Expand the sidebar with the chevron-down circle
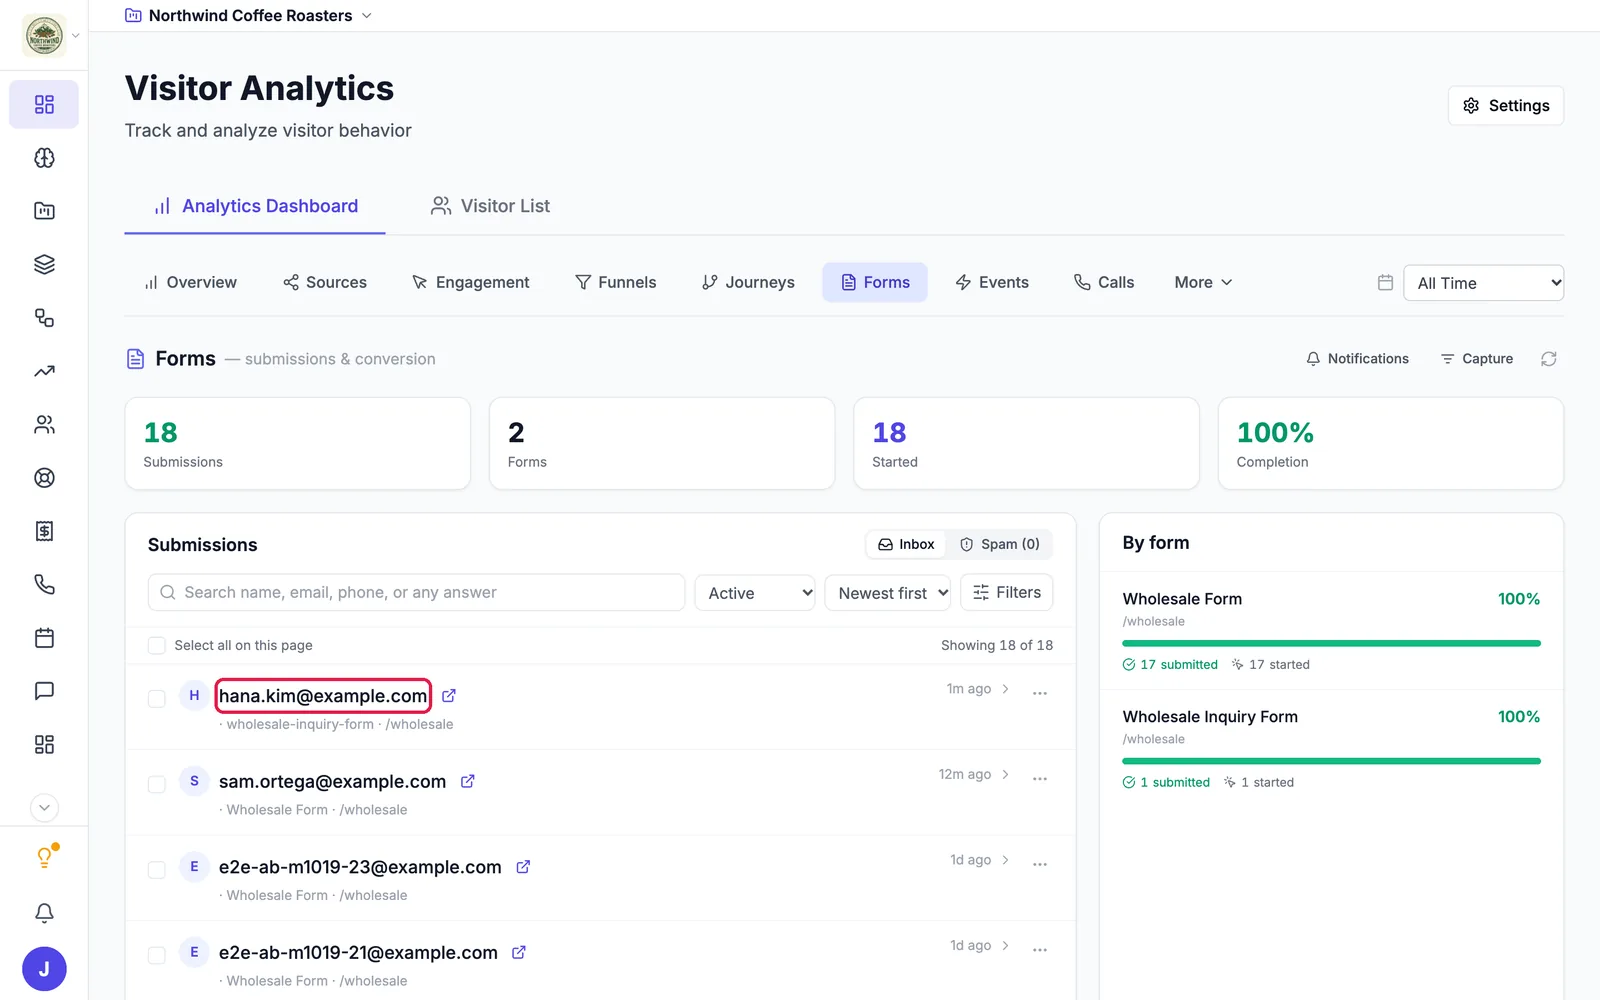The image size is (1600, 1000). (44, 808)
